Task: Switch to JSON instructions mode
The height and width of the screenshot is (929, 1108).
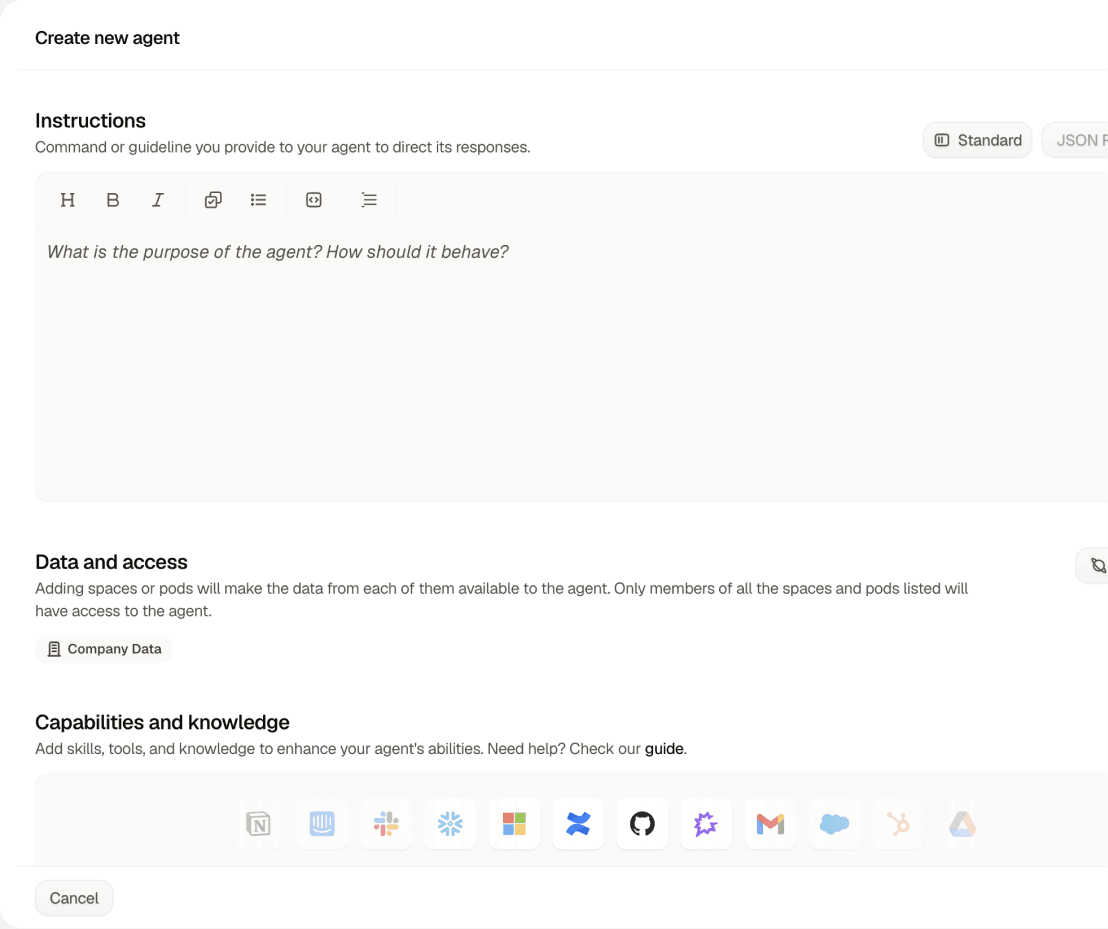Action: coord(1075,141)
